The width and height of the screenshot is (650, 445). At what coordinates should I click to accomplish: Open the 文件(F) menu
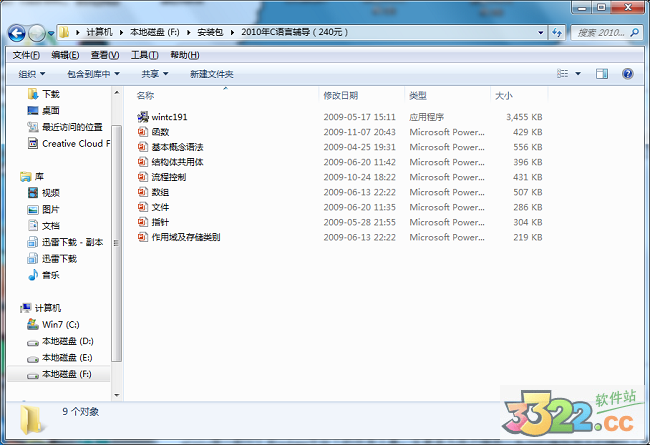(26, 55)
